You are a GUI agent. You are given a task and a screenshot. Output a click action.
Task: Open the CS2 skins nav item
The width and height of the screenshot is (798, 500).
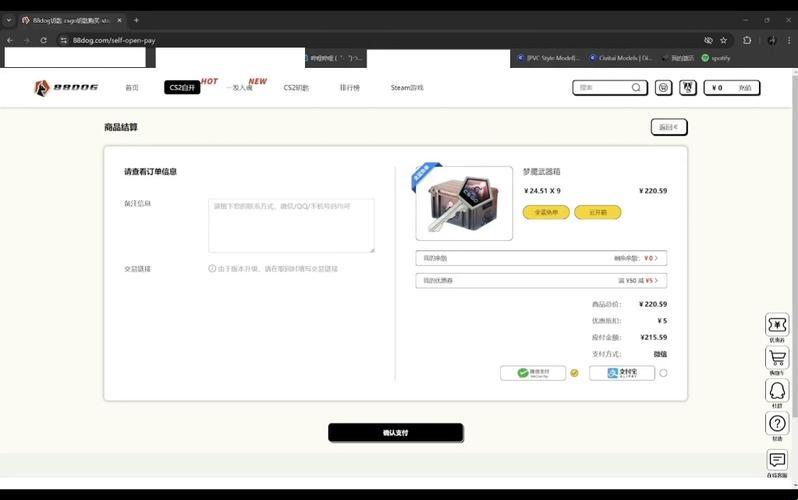[296, 88]
